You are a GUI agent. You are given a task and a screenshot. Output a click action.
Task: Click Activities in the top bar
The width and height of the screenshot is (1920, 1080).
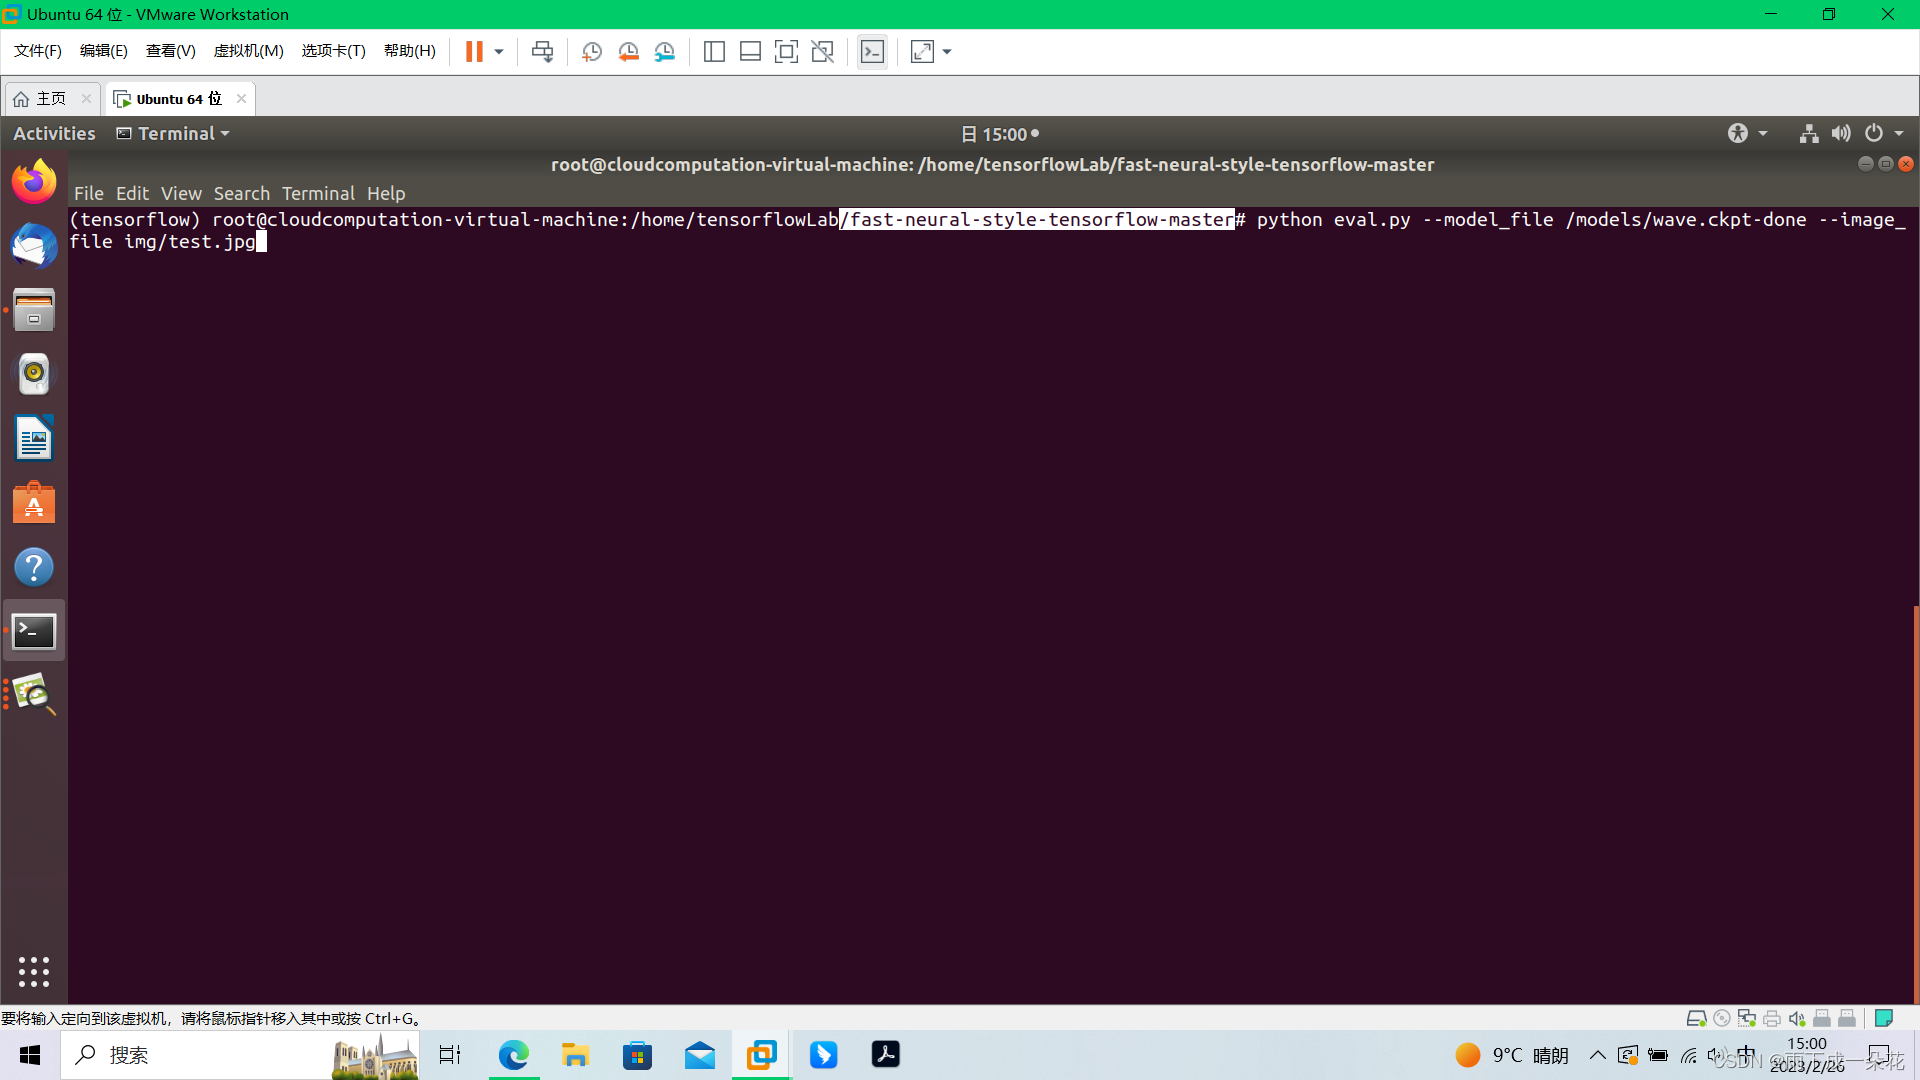[x=54, y=134]
